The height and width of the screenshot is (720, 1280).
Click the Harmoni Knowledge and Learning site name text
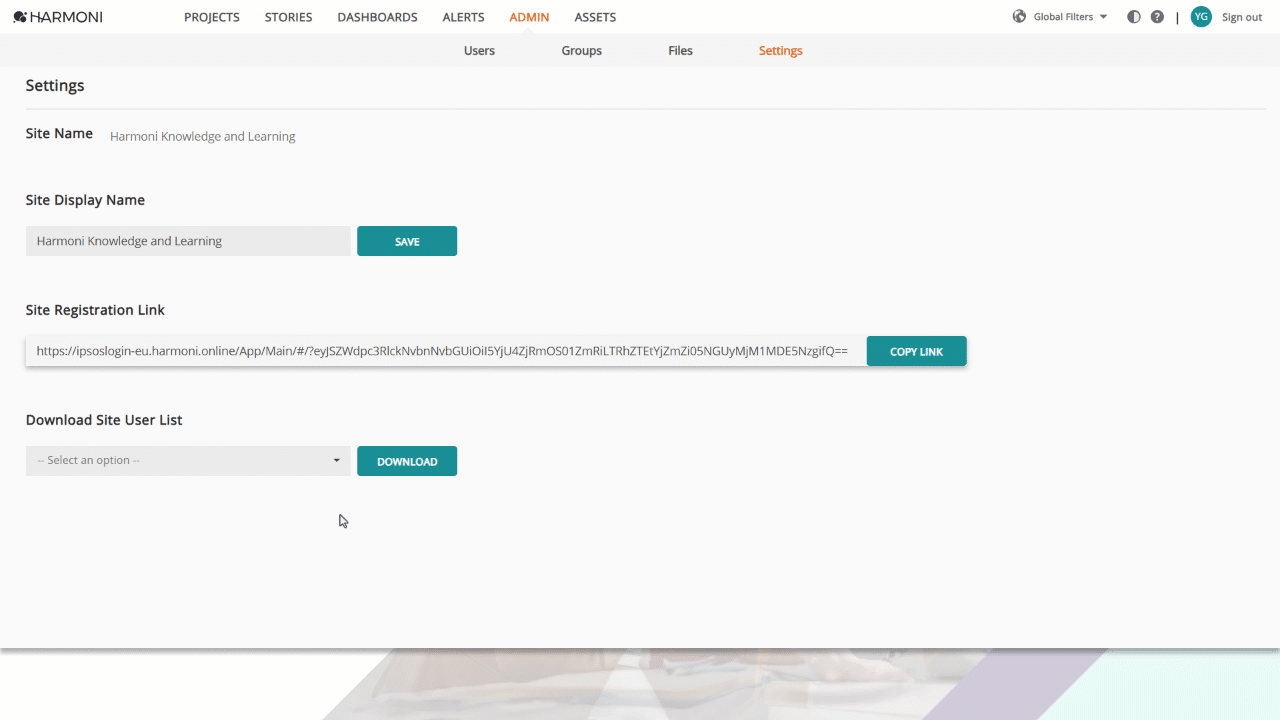[x=202, y=136]
